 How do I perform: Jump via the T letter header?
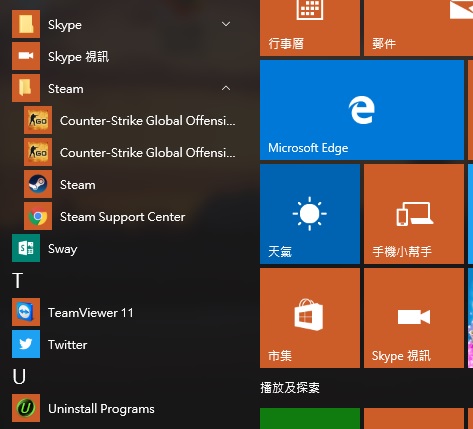click(18, 280)
